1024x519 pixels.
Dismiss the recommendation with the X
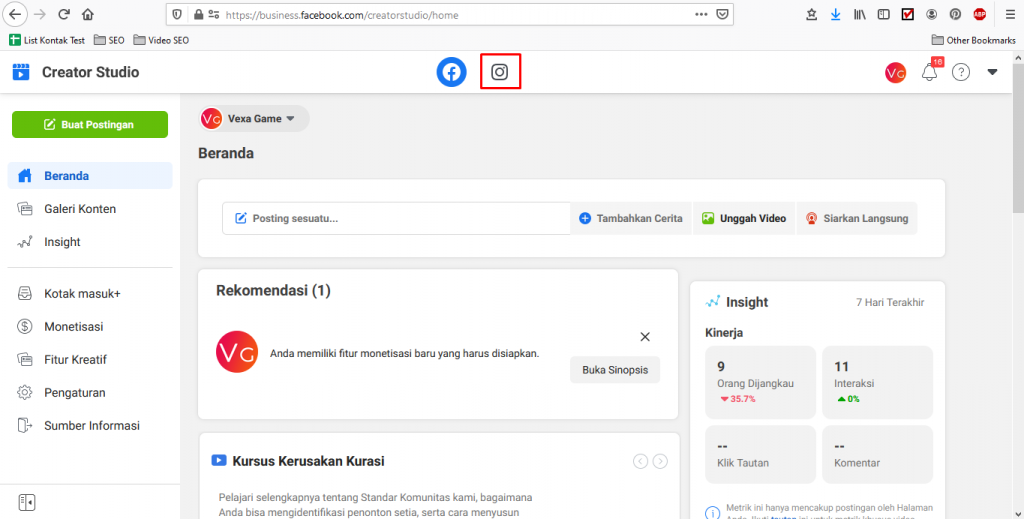[x=645, y=337]
